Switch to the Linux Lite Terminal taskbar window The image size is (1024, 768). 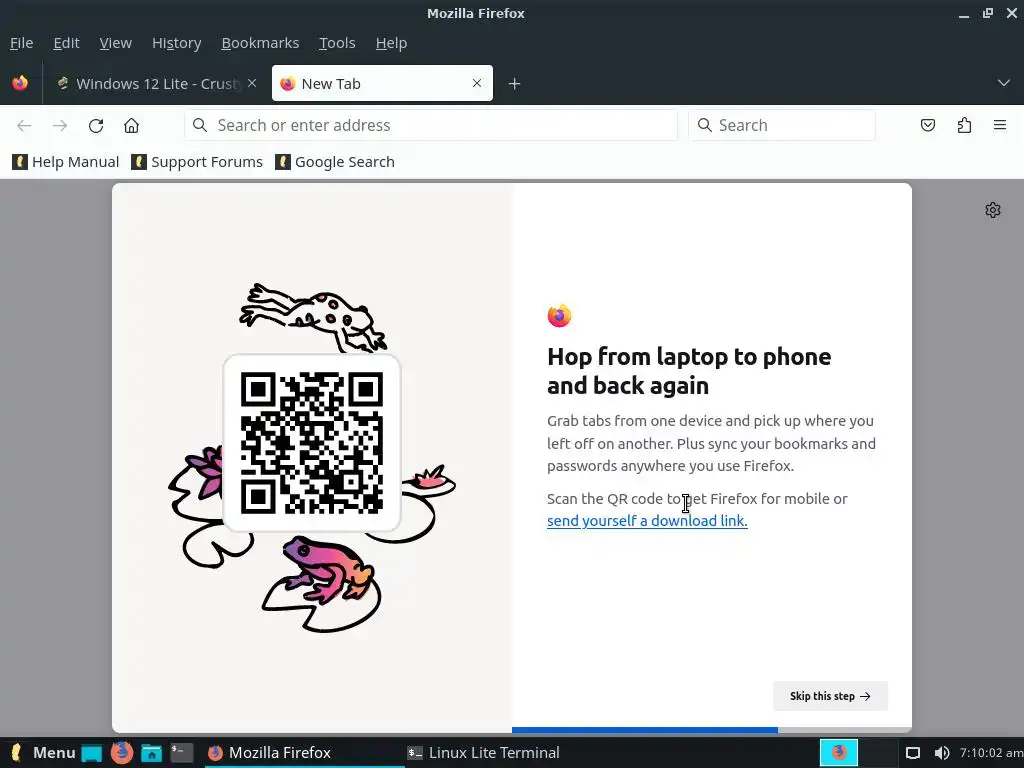coord(483,753)
